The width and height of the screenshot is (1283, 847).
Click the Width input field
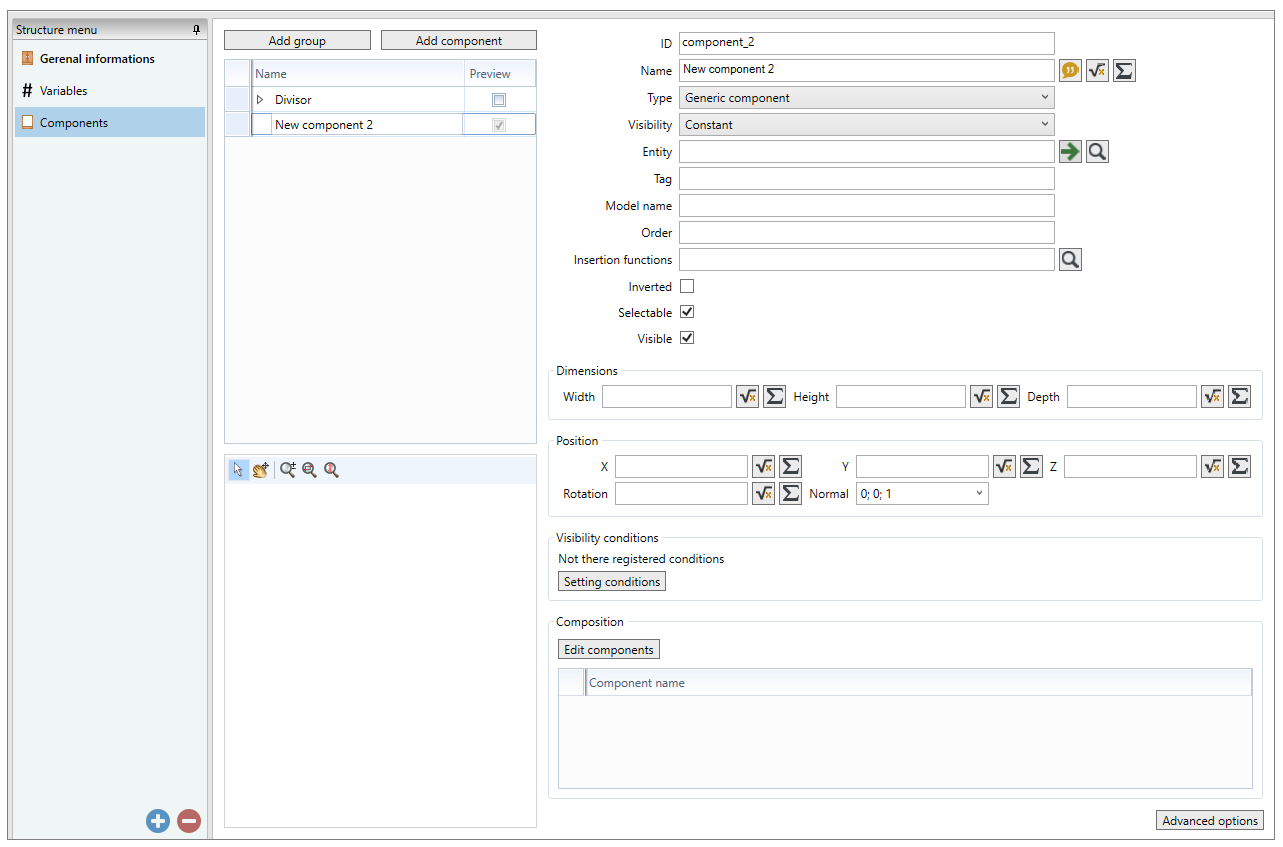click(667, 397)
